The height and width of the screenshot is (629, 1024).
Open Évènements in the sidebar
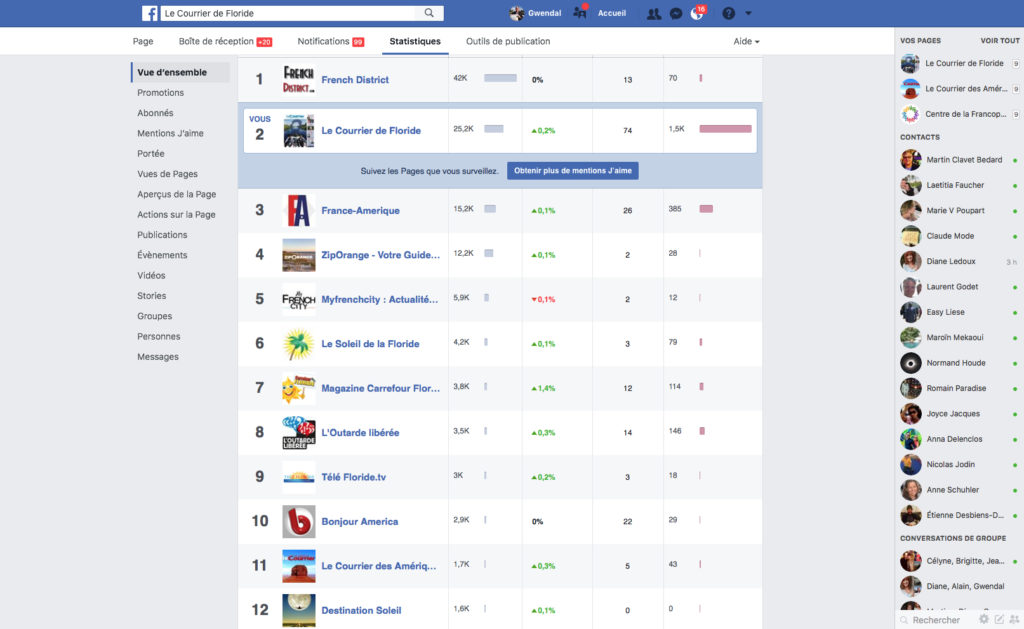(x=162, y=255)
